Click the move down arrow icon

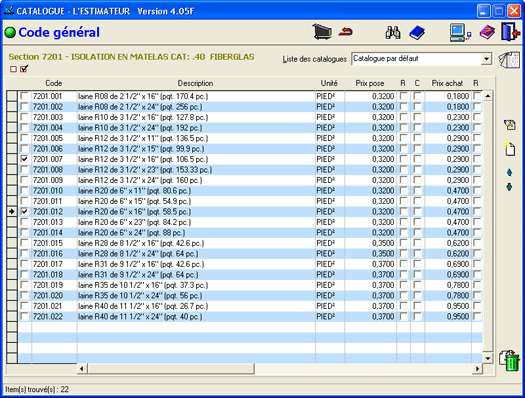point(509,187)
